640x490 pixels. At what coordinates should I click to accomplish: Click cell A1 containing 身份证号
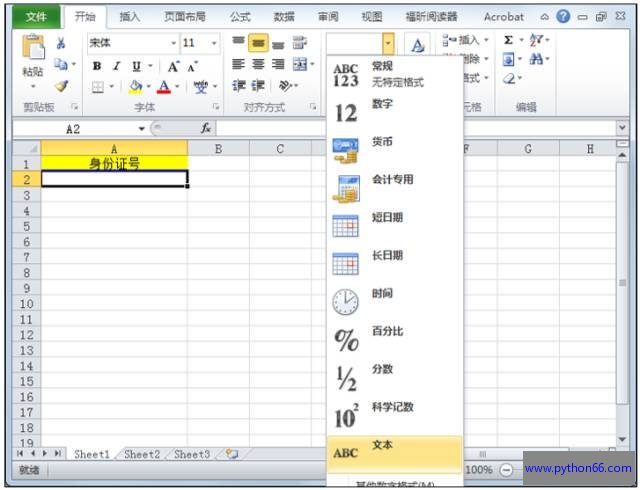tap(114, 163)
